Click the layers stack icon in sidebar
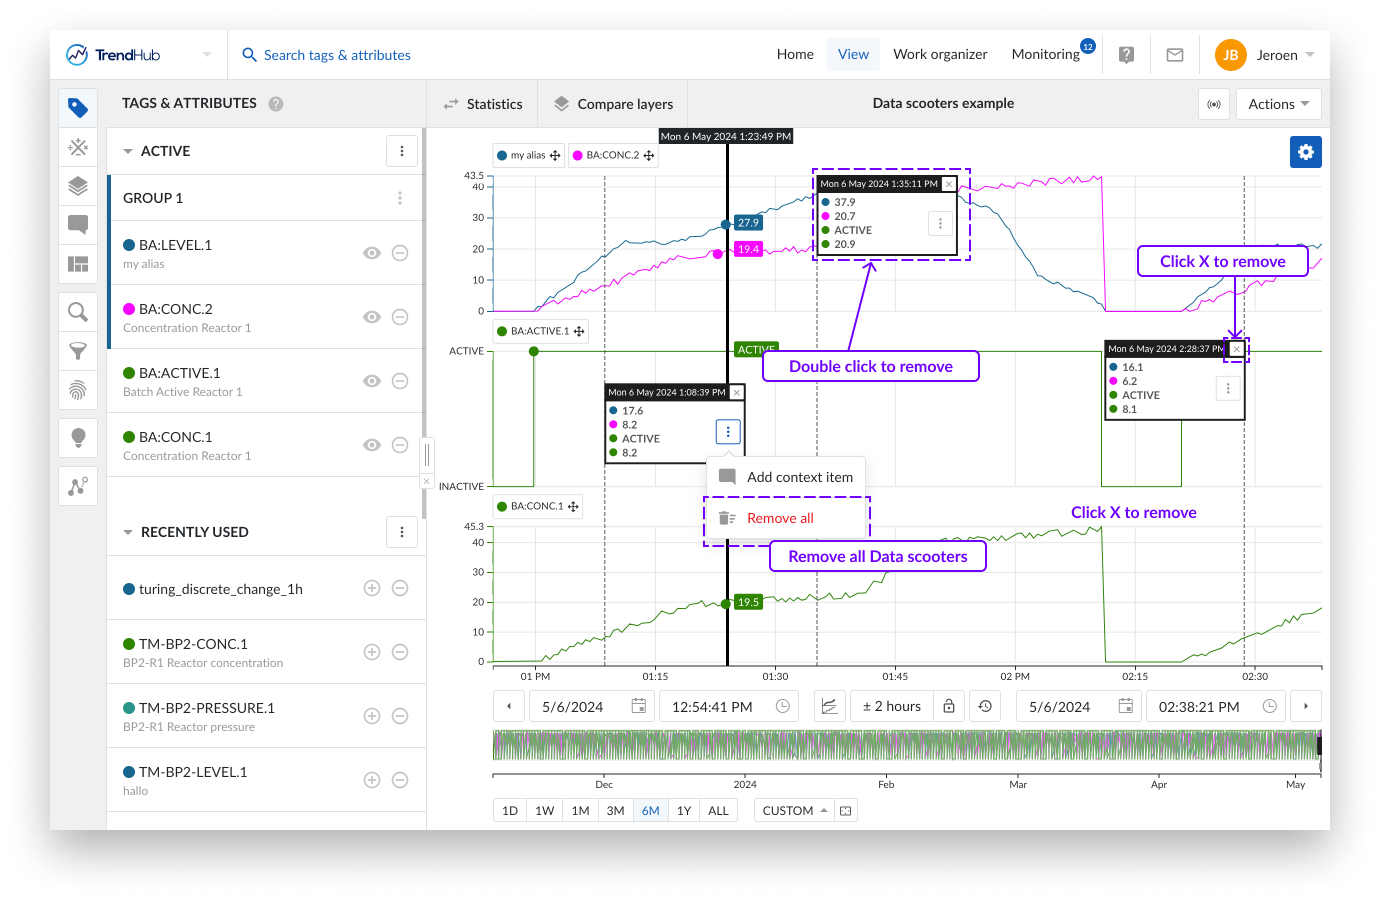 click(x=78, y=186)
